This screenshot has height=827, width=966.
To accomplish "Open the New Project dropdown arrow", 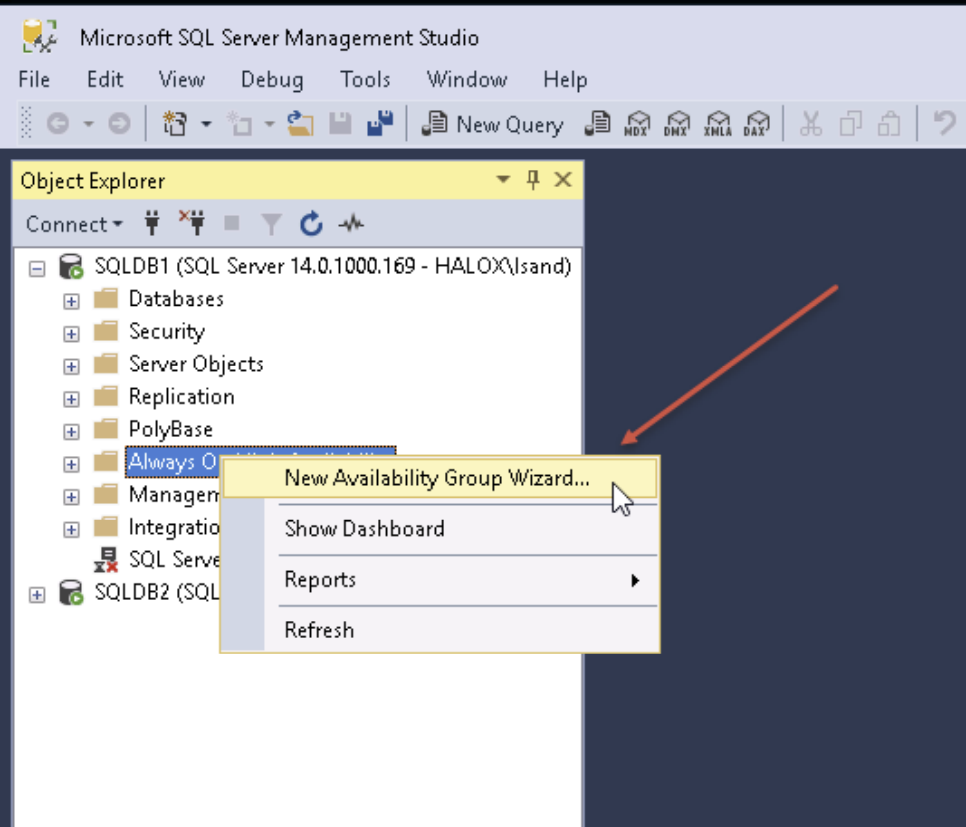I will click(206, 124).
